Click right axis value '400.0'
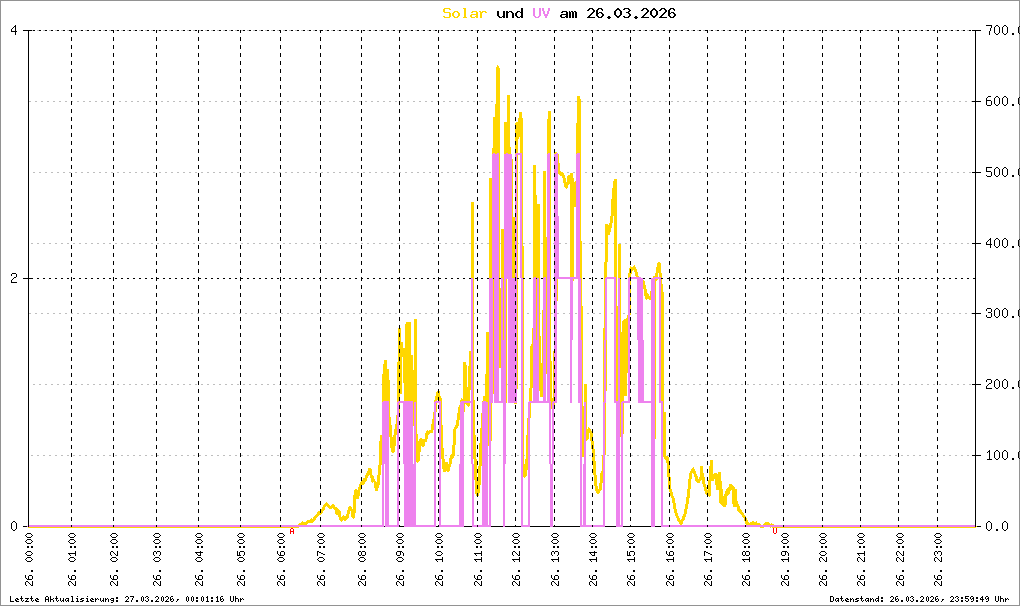1020x606 pixels. click(x=1002, y=243)
